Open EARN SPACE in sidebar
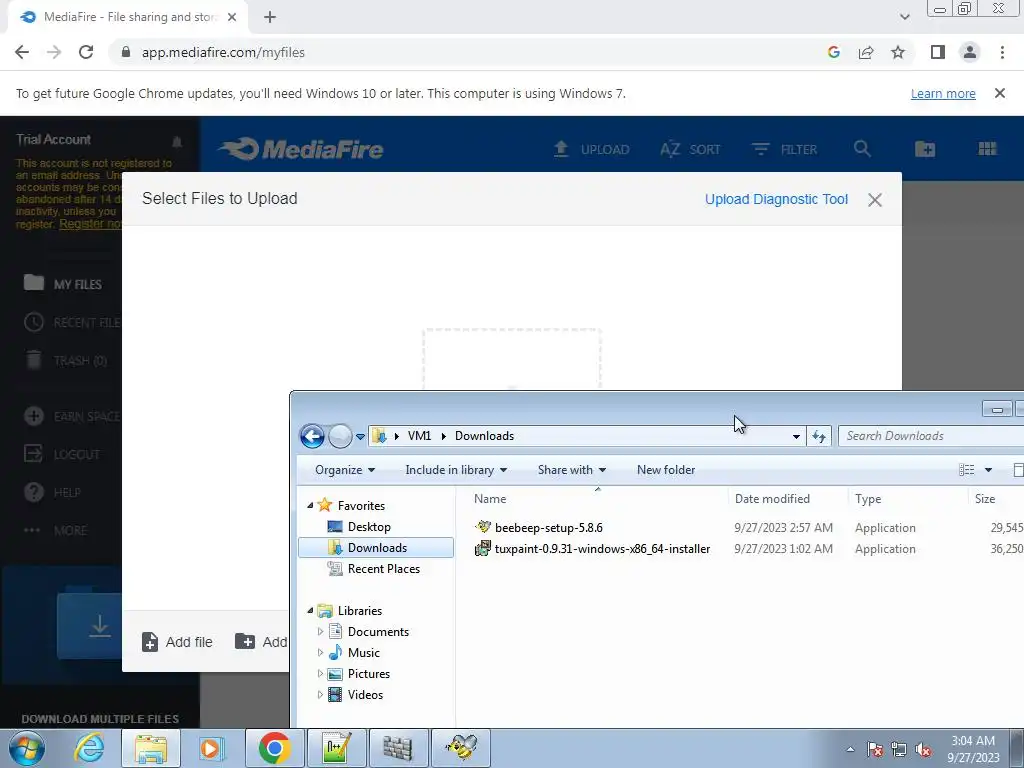This screenshot has height=768, width=1024. (72, 416)
